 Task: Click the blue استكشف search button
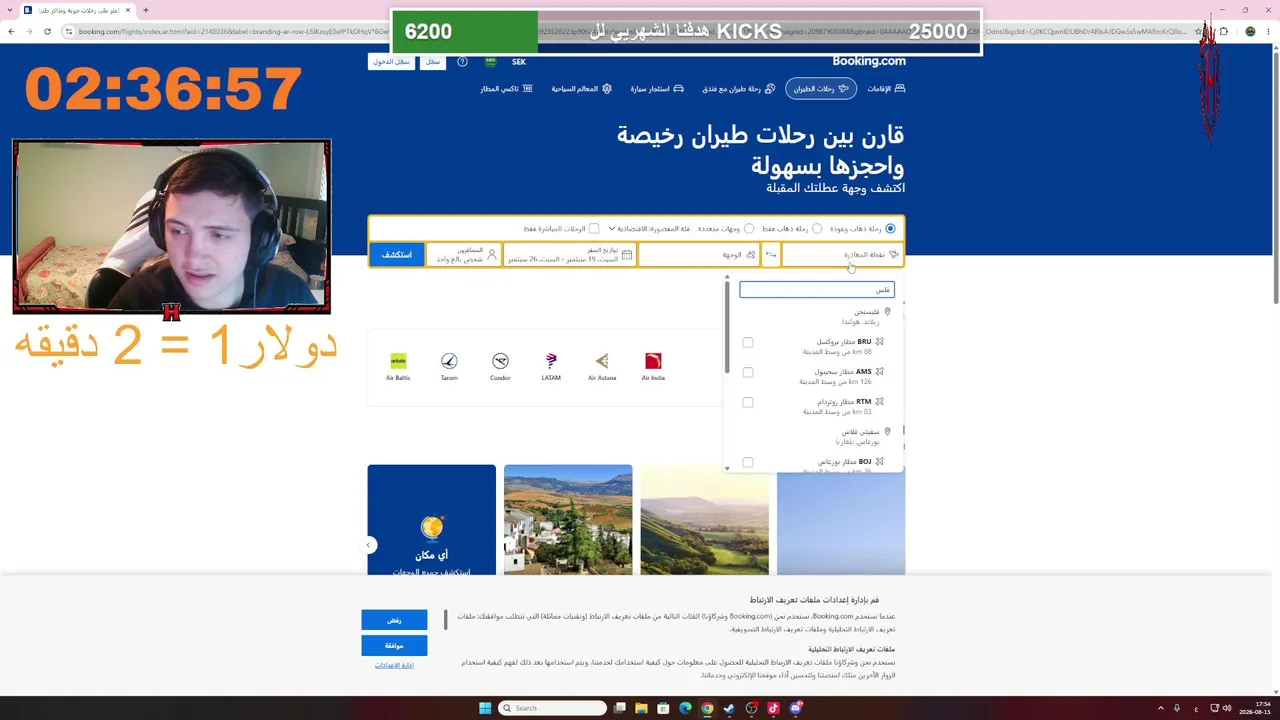point(397,255)
